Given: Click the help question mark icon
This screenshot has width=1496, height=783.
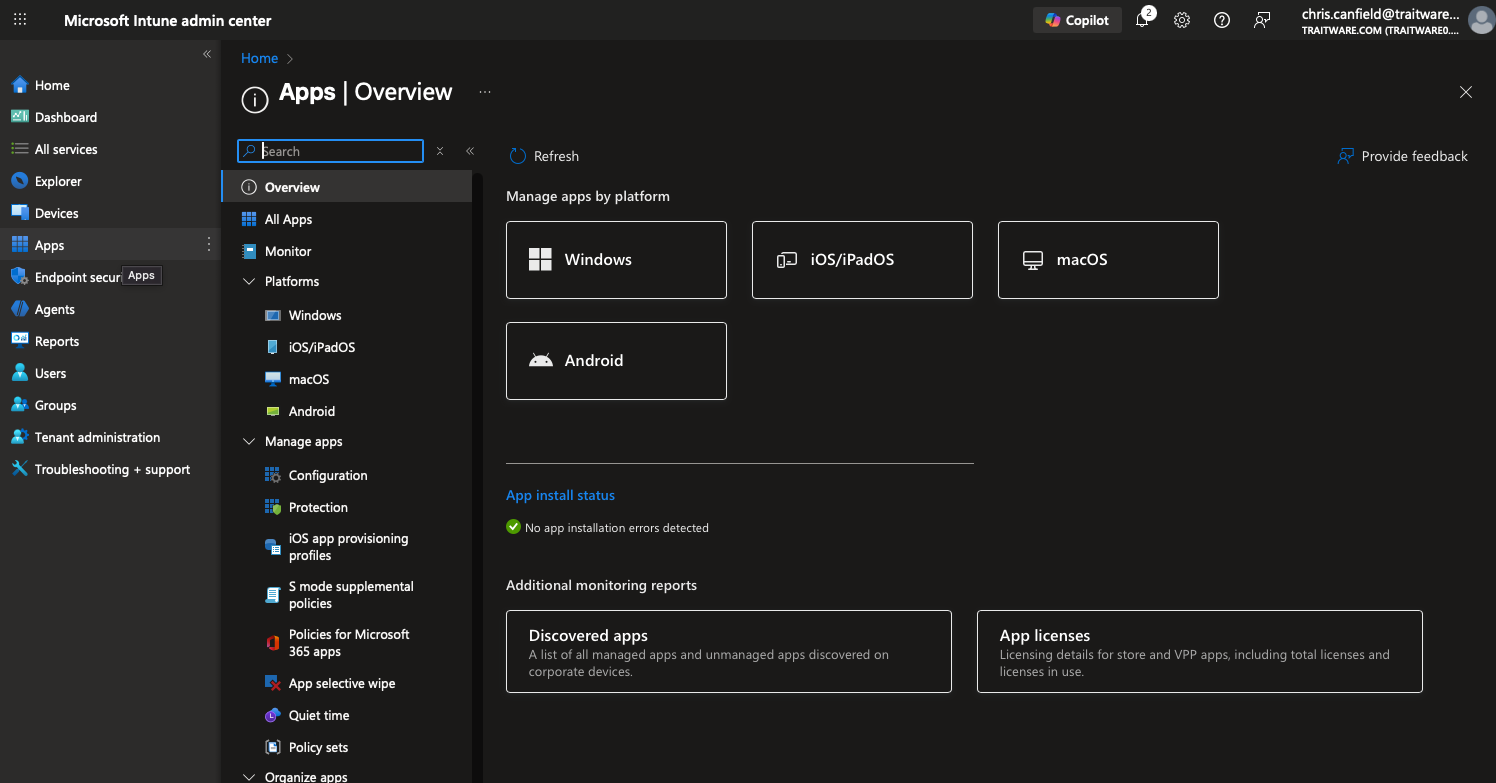Looking at the screenshot, I should click(x=1221, y=20).
